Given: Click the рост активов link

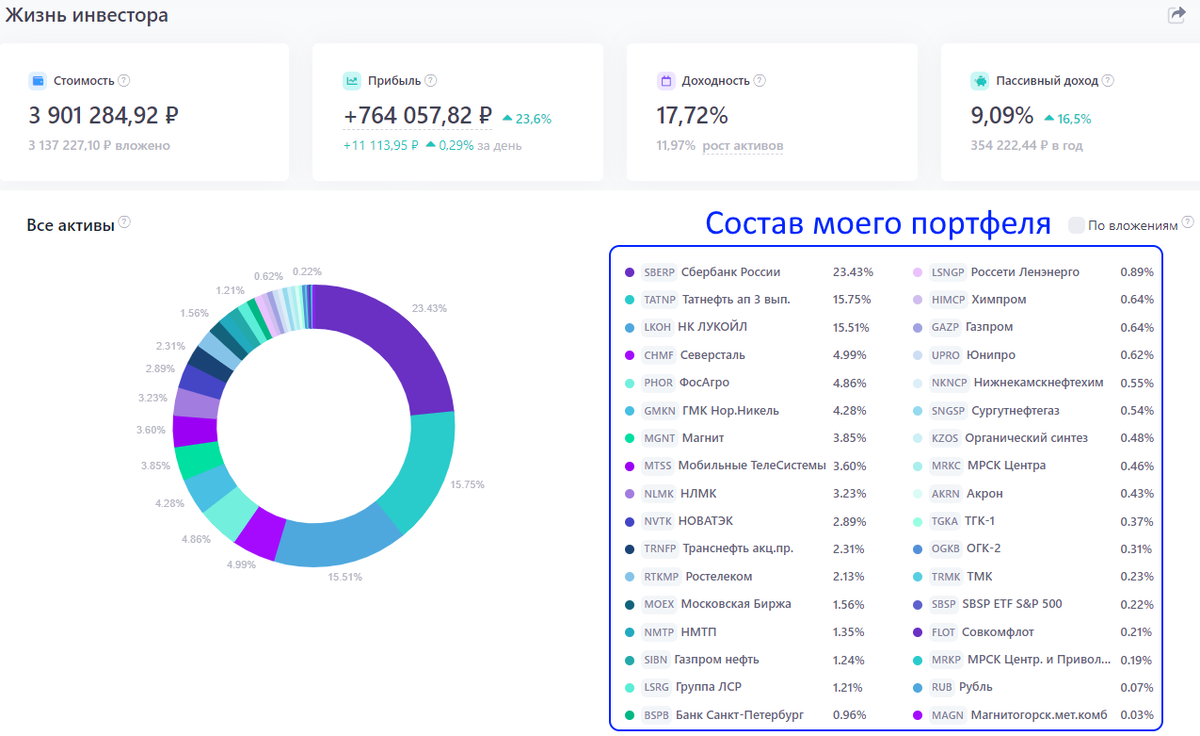Looking at the screenshot, I should pyautogui.click(x=743, y=146).
